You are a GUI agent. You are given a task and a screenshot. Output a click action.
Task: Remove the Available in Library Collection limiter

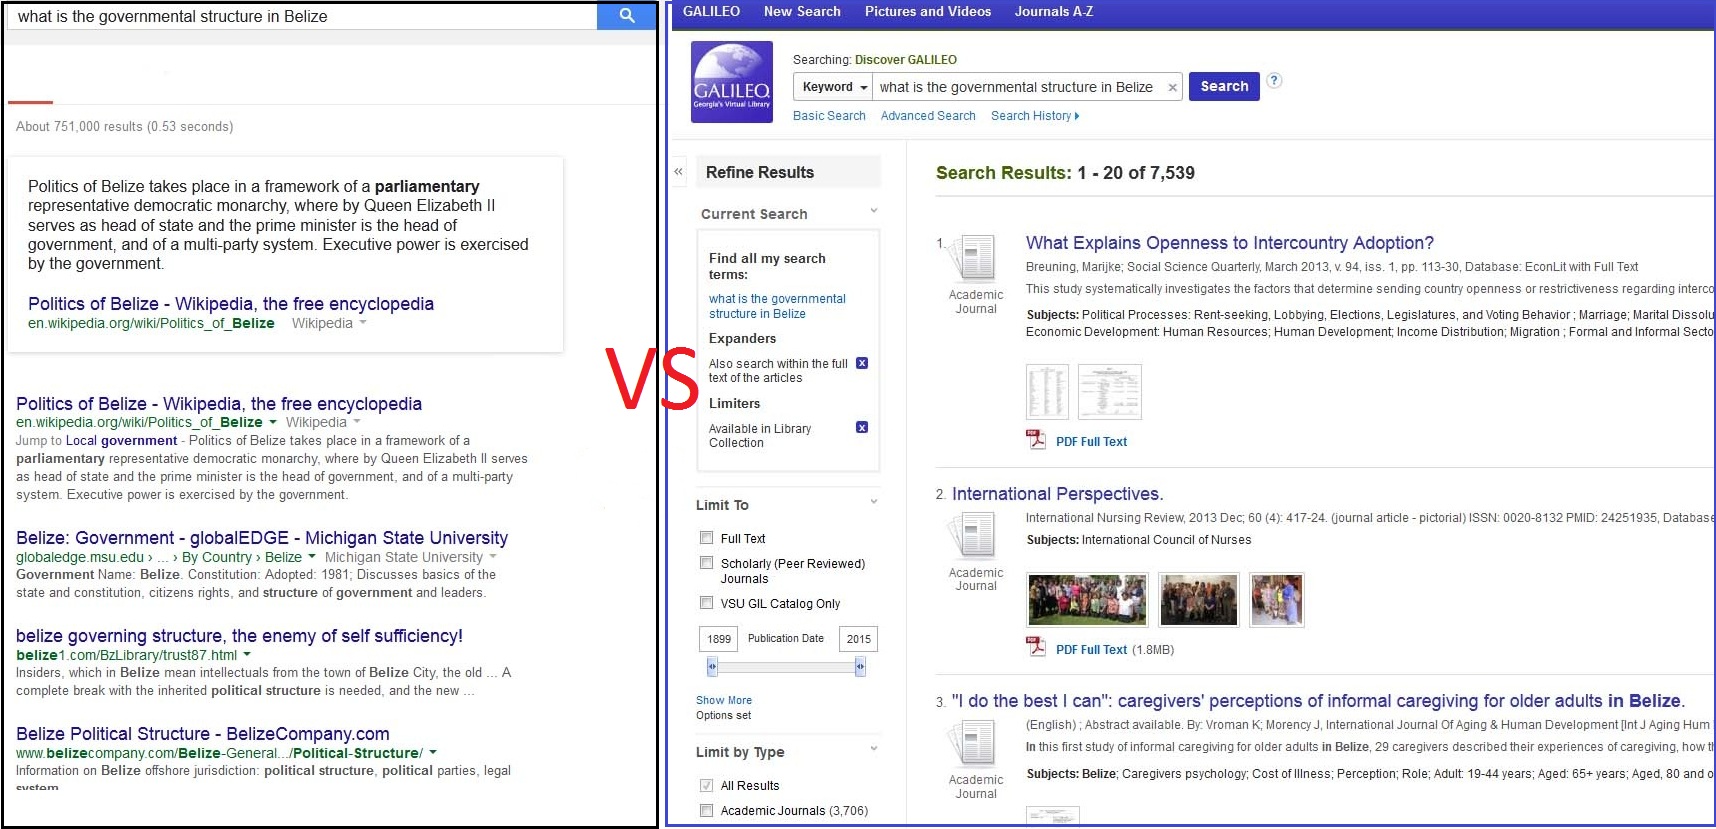[862, 427]
